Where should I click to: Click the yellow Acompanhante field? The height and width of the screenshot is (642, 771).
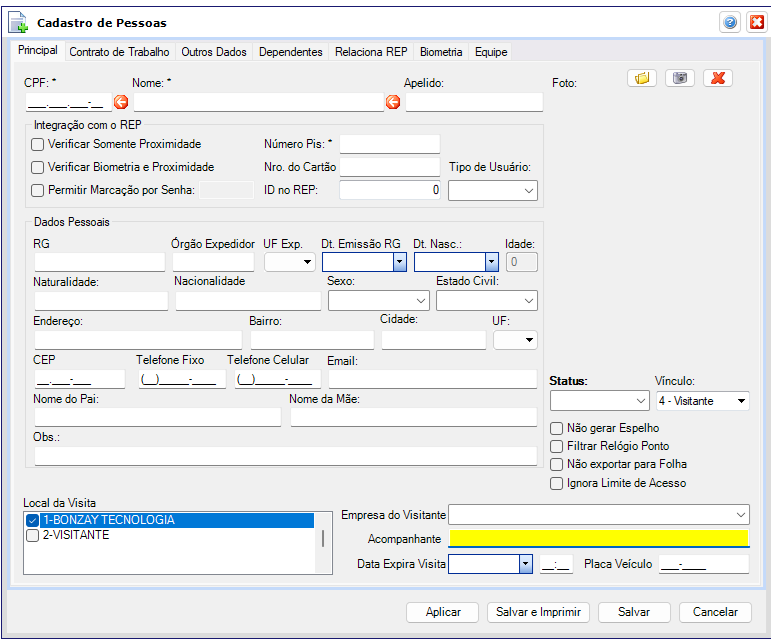(x=598, y=538)
